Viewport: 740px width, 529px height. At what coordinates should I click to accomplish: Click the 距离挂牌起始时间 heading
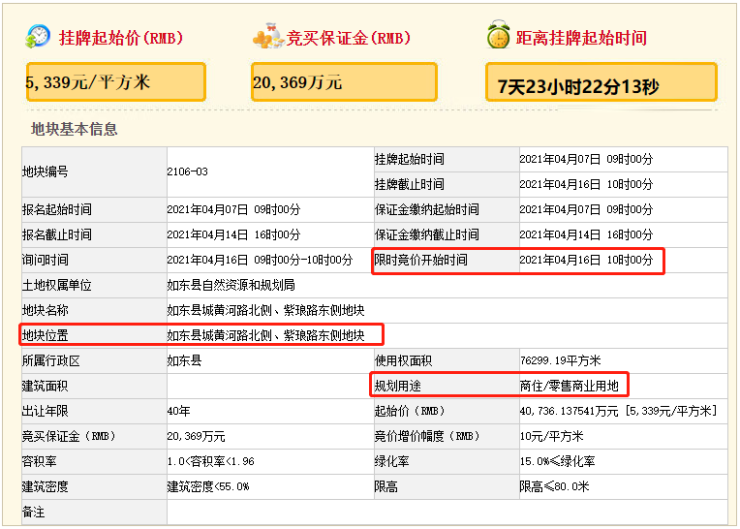point(581,38)
